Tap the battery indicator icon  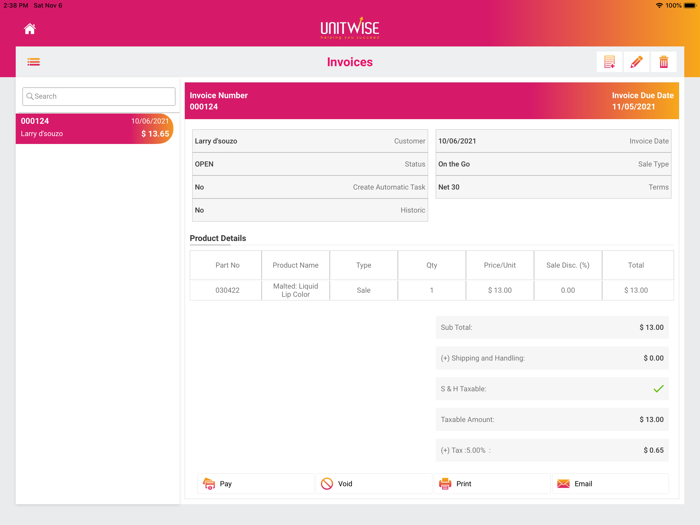[690, 5]
